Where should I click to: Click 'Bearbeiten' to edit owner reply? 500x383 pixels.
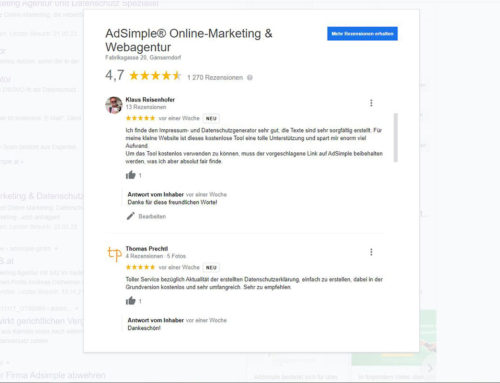[x=152, y=216]
